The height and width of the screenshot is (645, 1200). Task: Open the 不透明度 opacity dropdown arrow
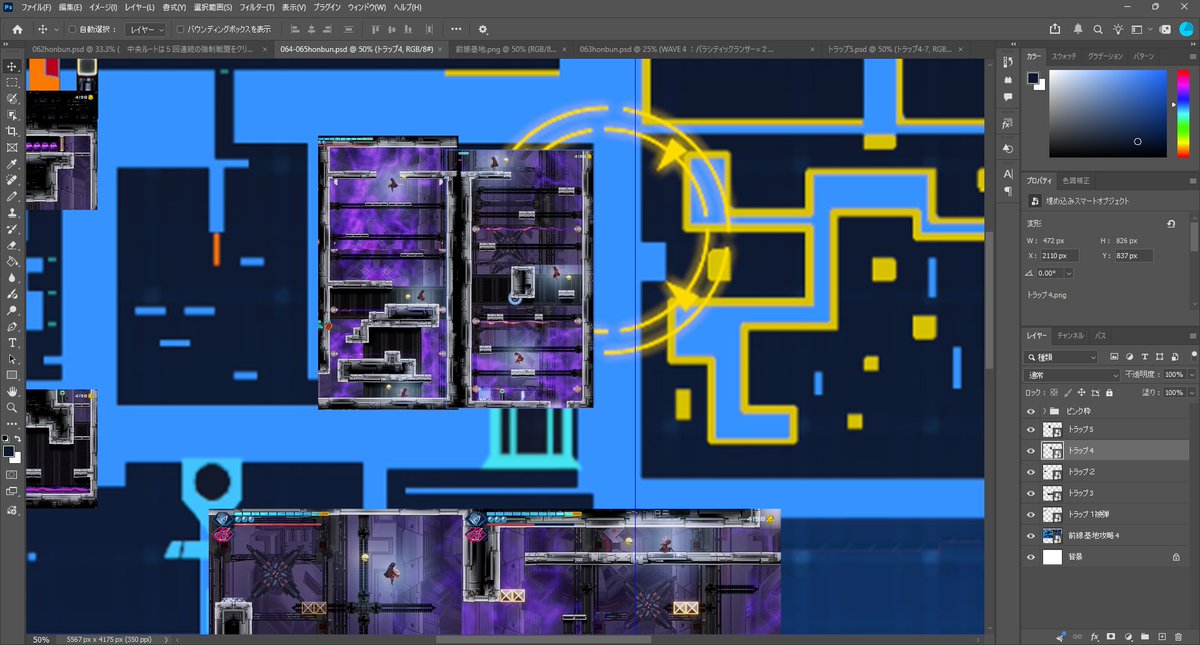1191,375
